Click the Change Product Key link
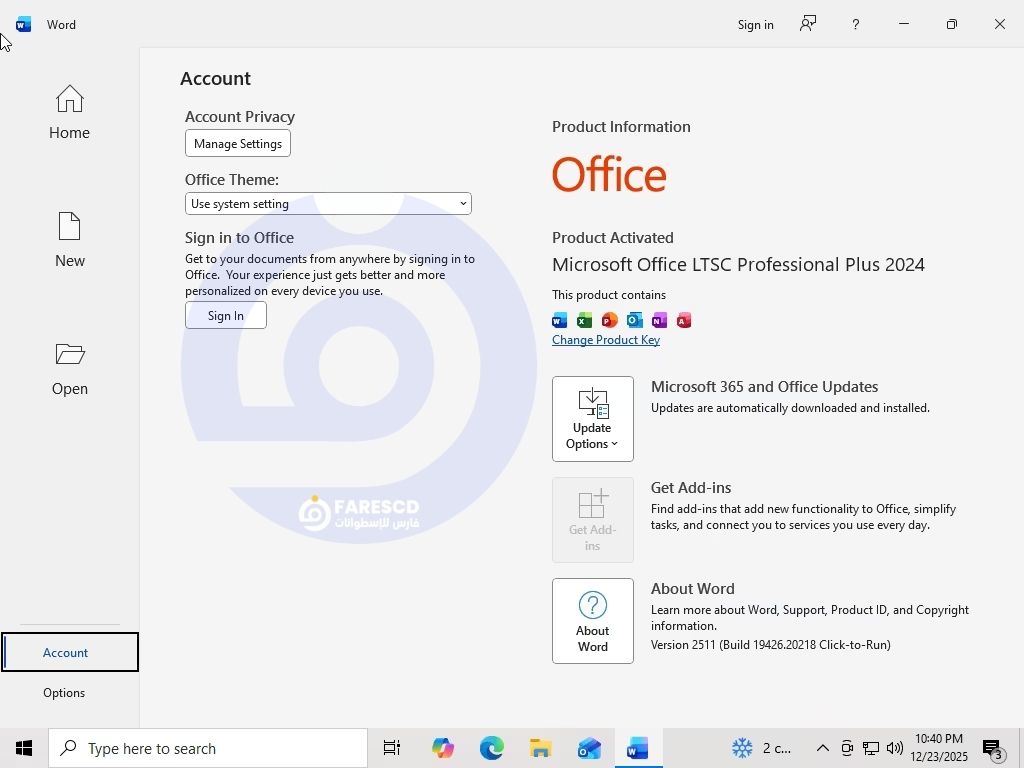The image size is (1024, 768). pos(606,340)
